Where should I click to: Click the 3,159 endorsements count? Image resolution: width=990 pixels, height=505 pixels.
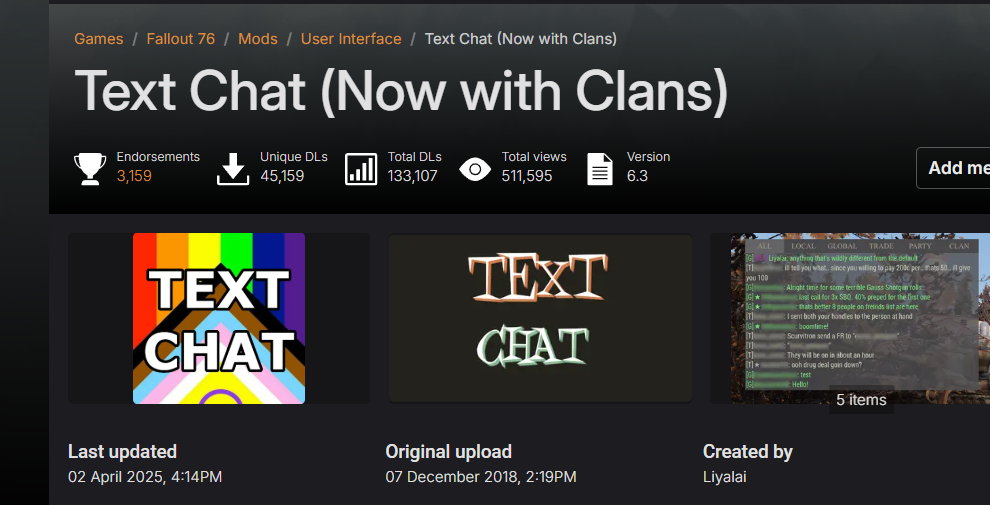134,176
